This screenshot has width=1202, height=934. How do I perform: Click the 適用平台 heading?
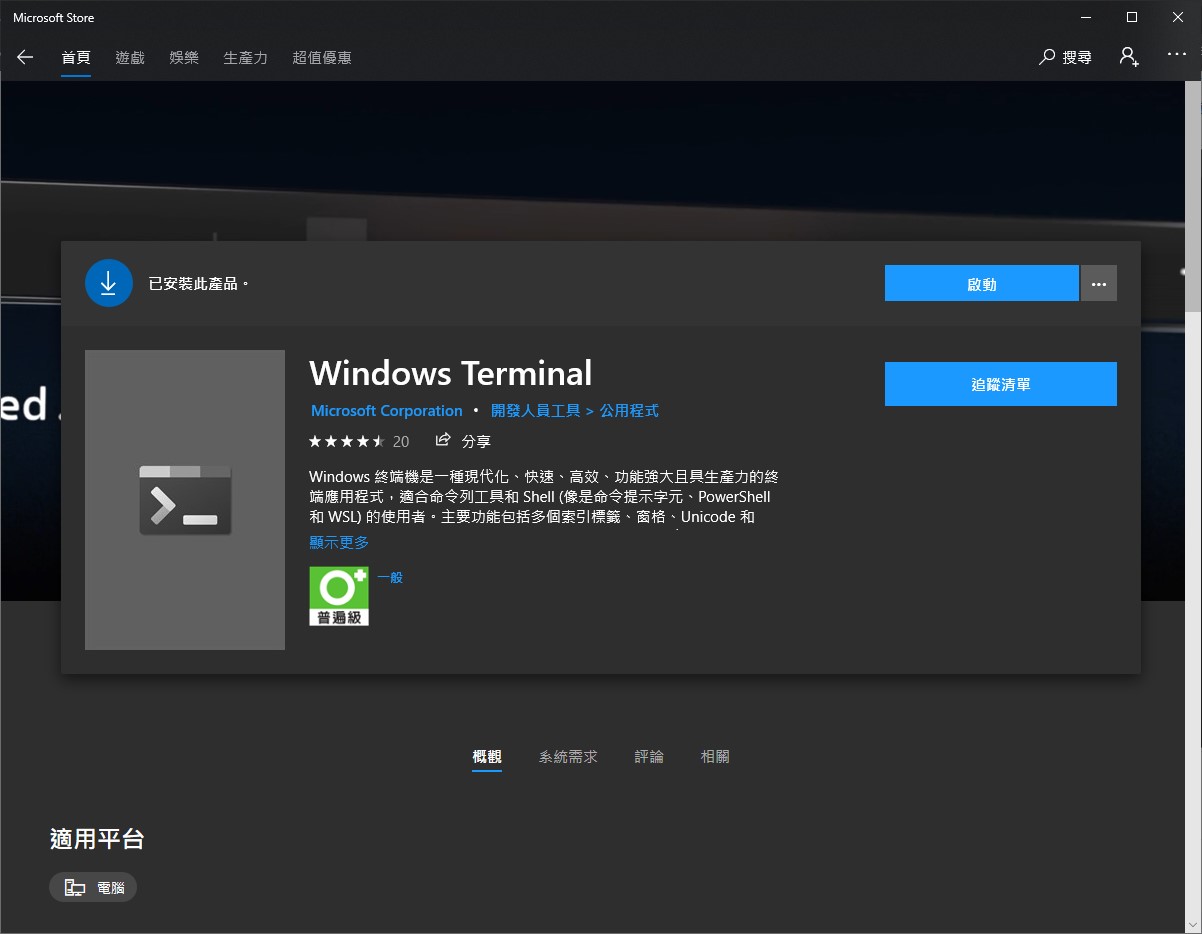(x=97, y=838)
